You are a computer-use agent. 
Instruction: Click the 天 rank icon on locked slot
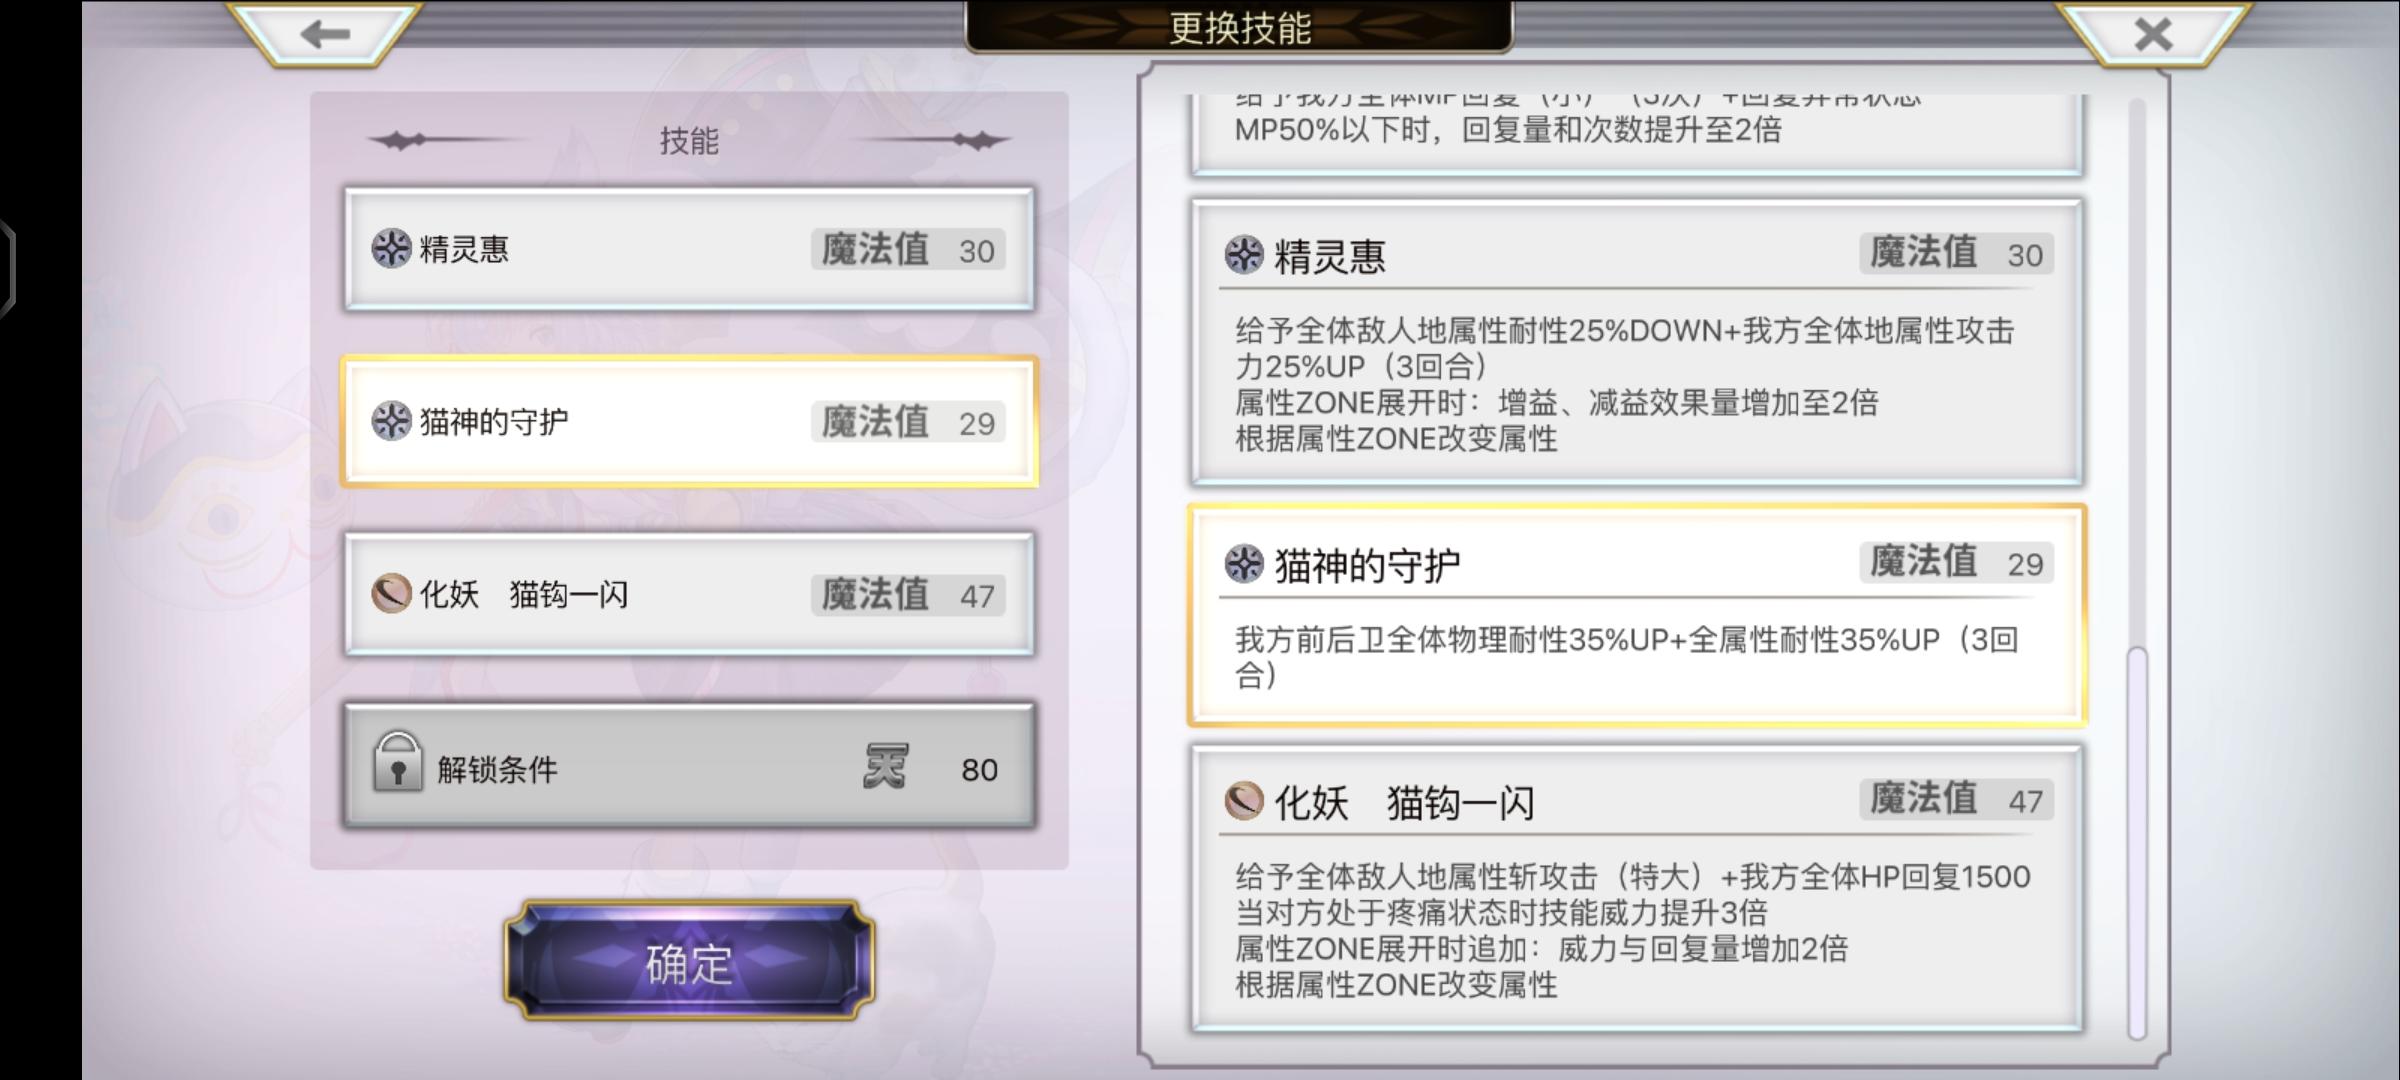885,767
